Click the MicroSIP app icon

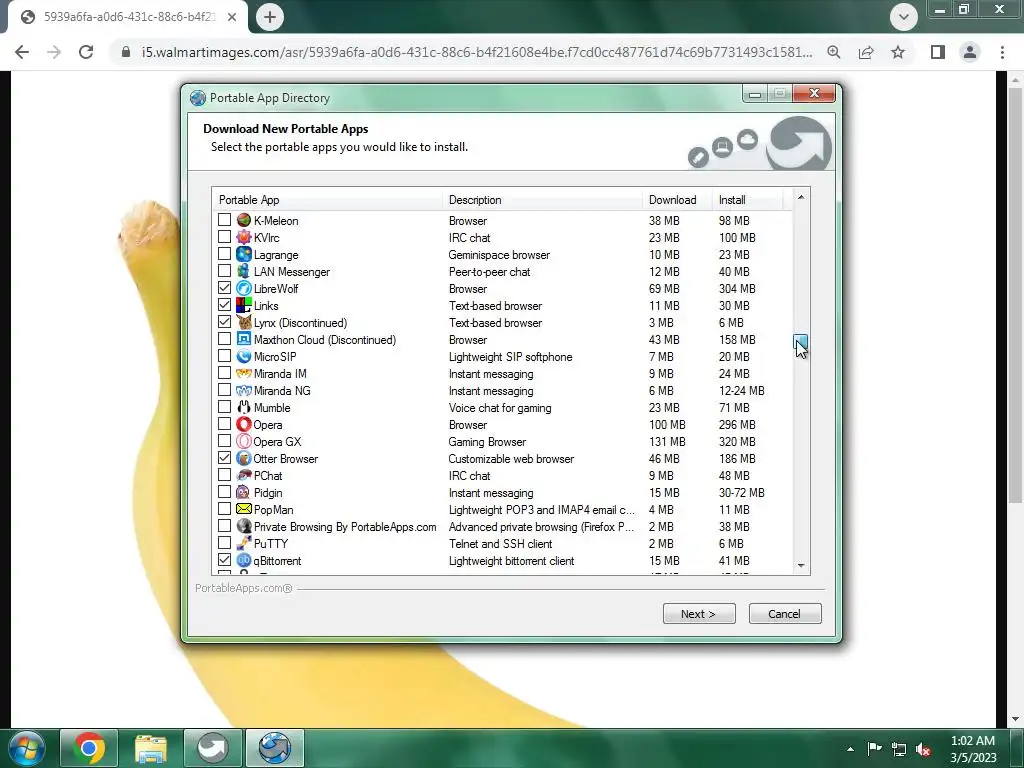tap(244, 356)
